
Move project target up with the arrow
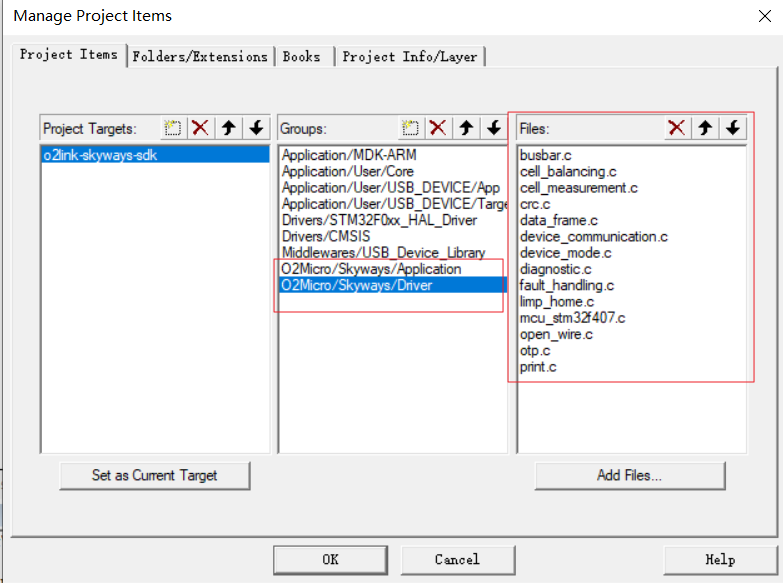click(x=229, y=128)
